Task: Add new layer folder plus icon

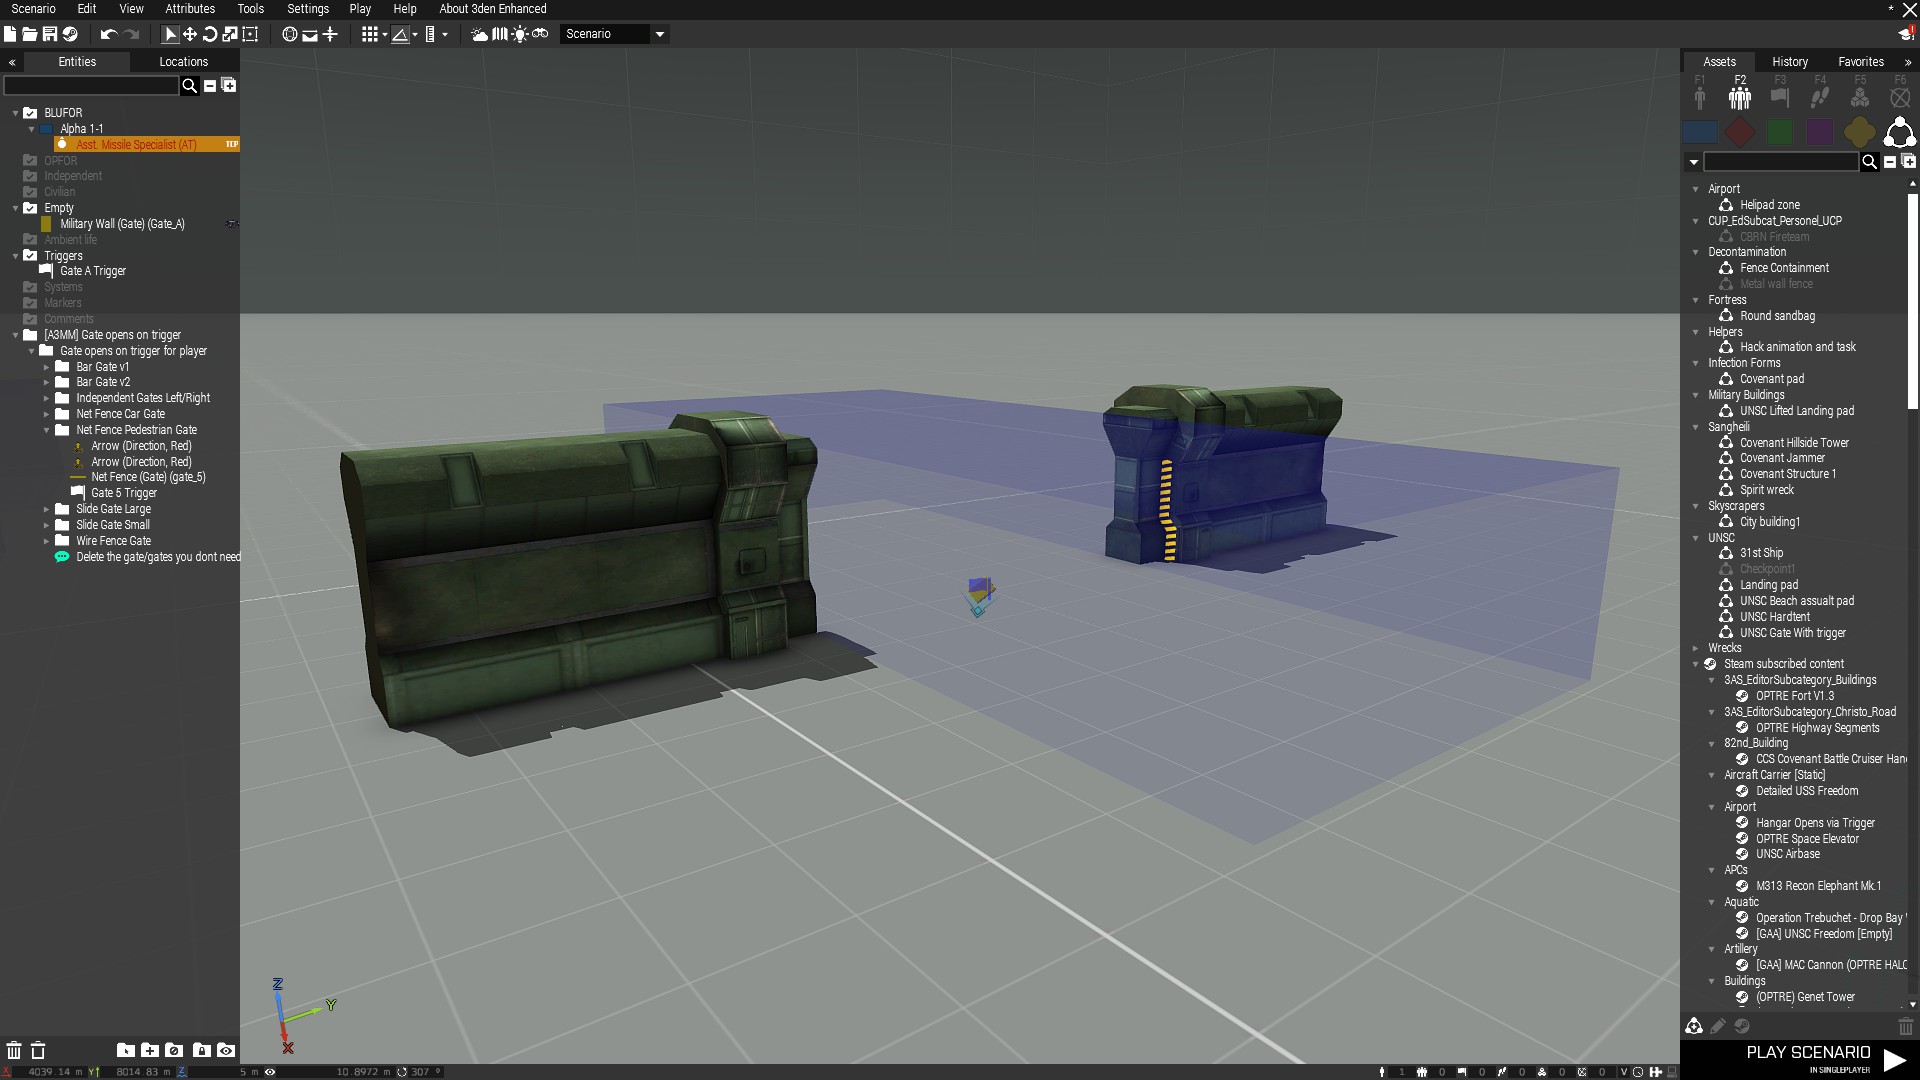Action: click(150, 1050)
